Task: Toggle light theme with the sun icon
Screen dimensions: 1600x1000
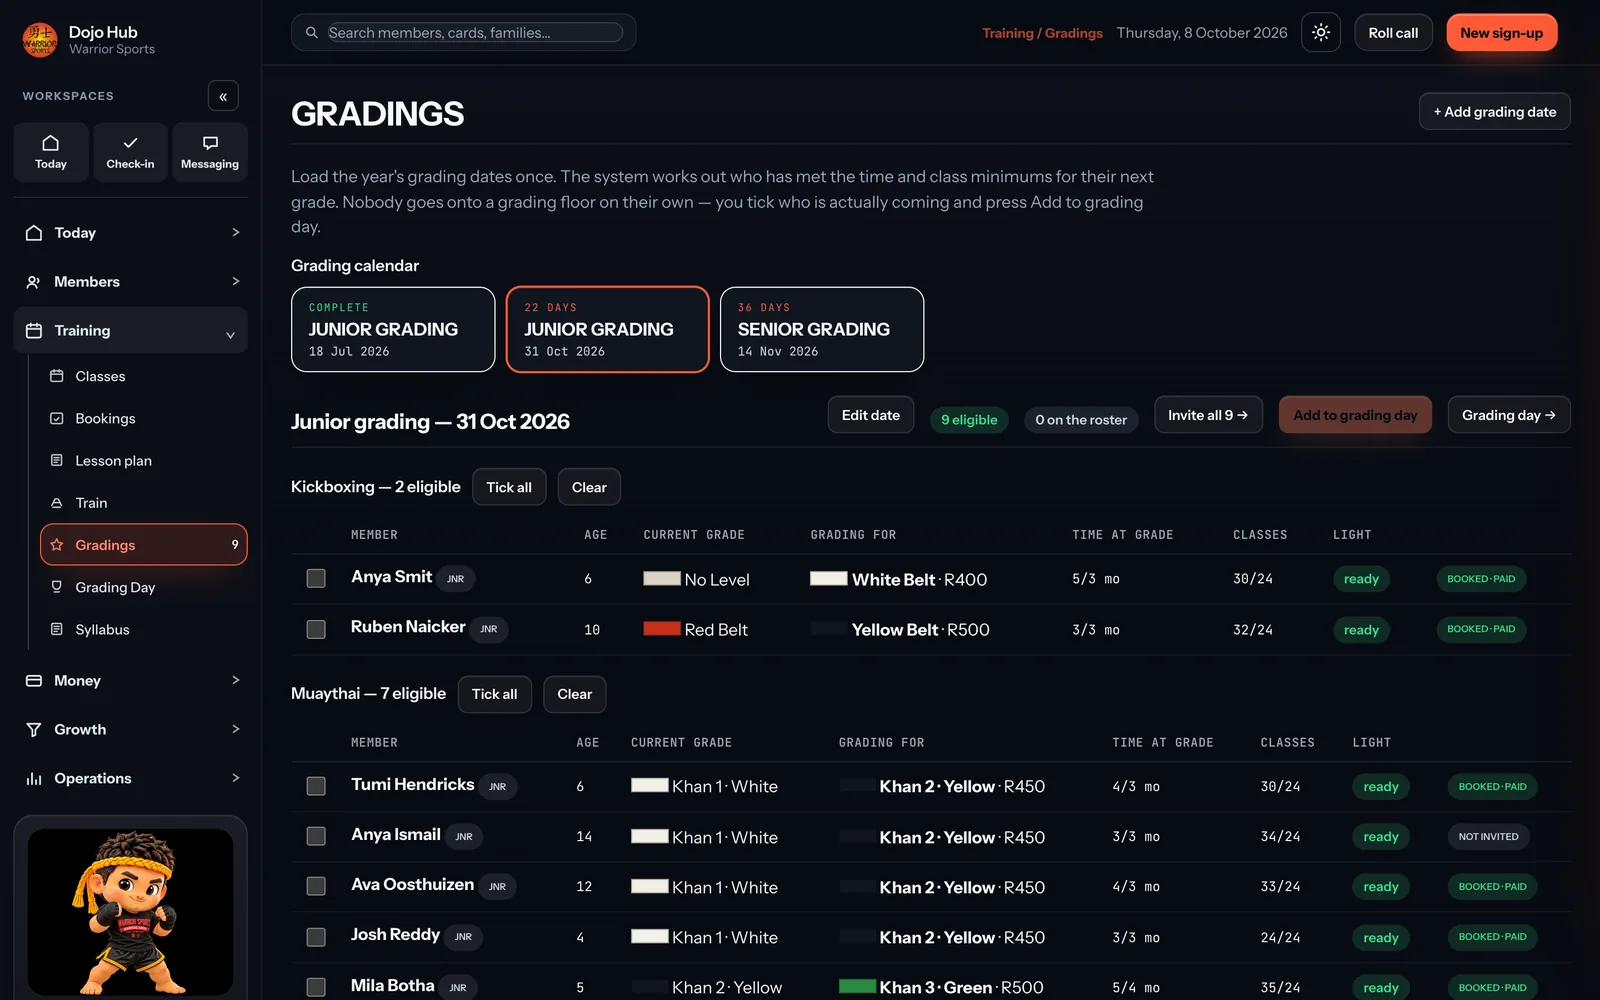Action: (1321, 33)
